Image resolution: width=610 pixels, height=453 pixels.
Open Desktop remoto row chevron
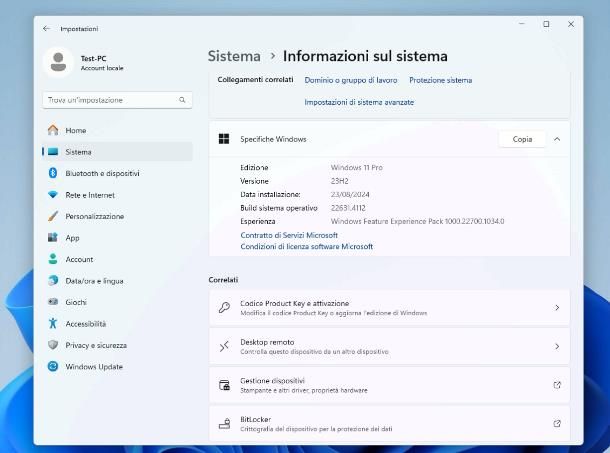557,346
